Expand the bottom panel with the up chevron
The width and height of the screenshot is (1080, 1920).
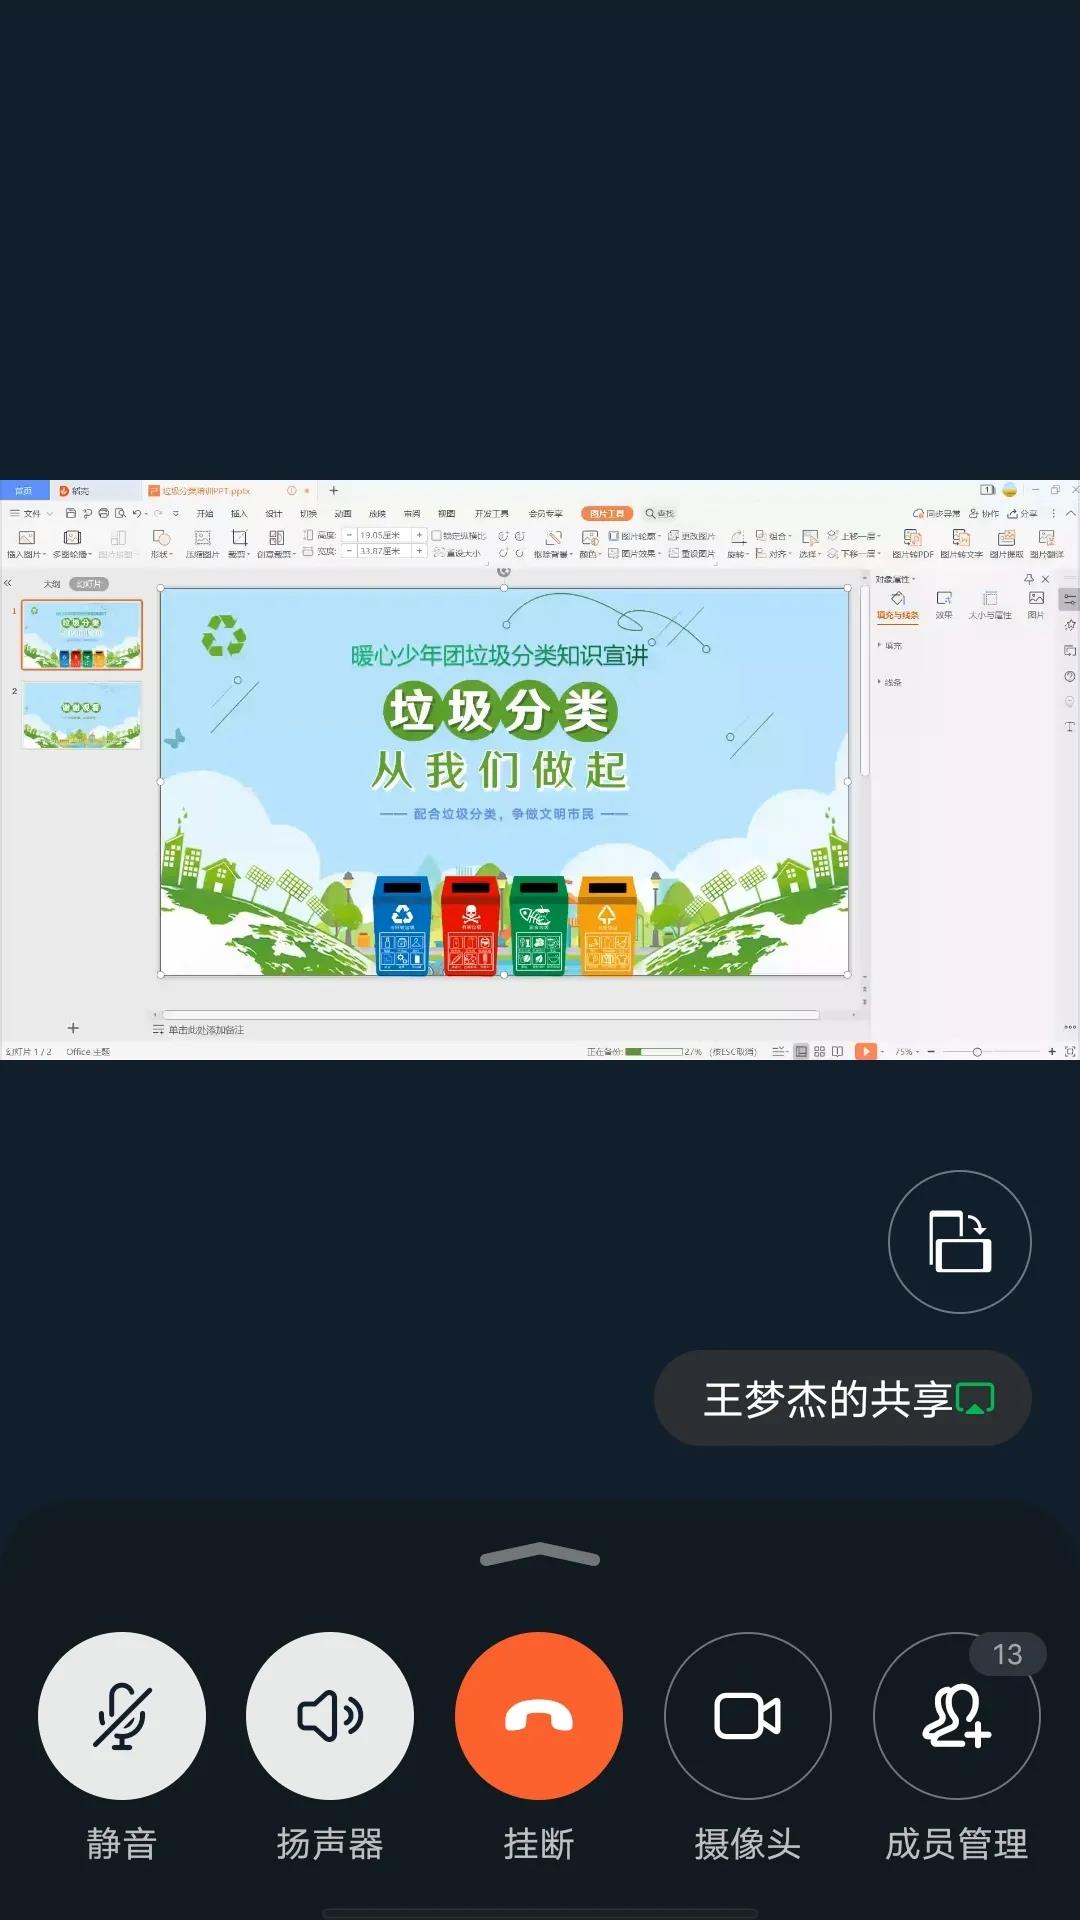539,1555
